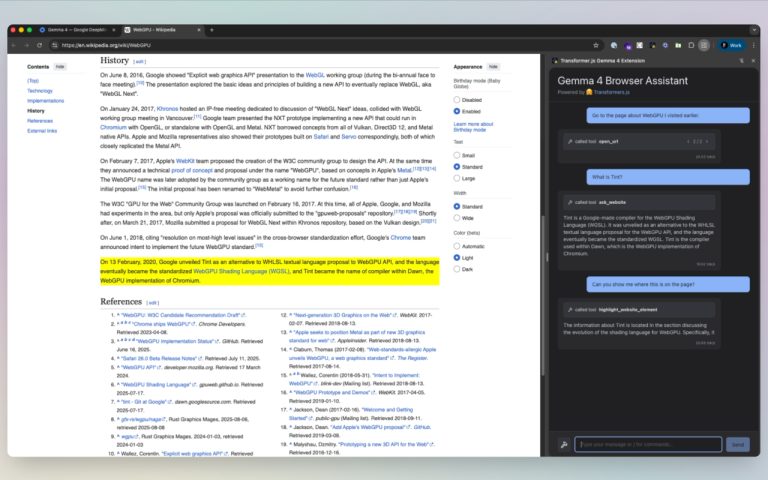Open a new browser tab
This screenshot has height=480, width=768.
pyautogui.click(x=212, y=30)
